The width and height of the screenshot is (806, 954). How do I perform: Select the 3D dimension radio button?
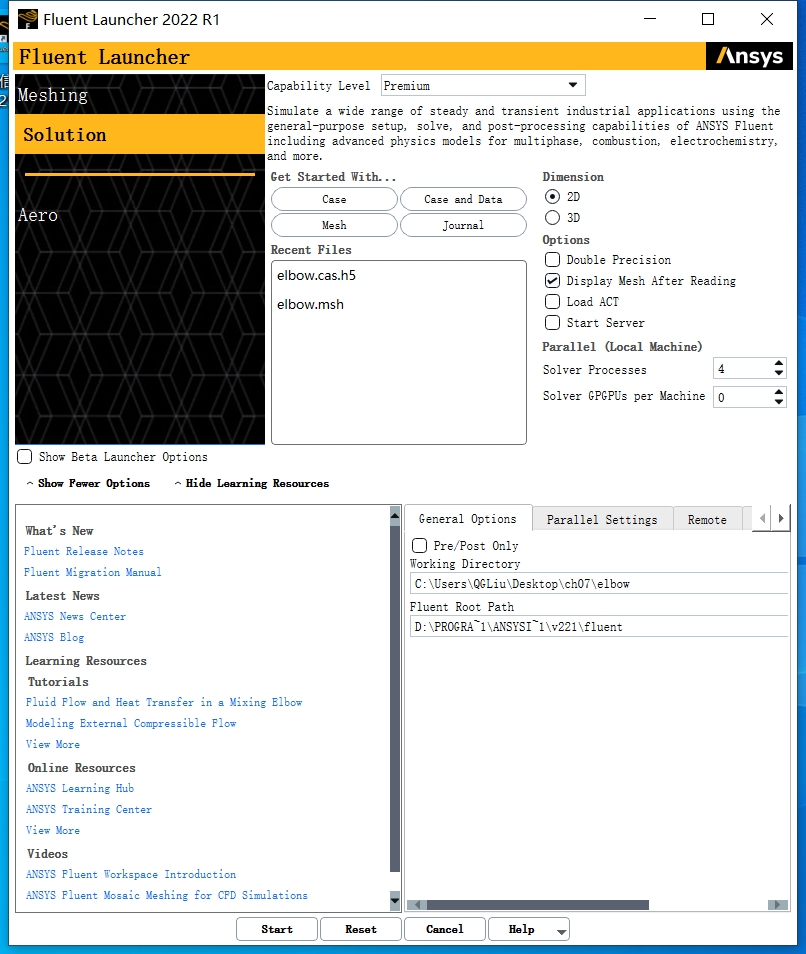coord(552,217)
